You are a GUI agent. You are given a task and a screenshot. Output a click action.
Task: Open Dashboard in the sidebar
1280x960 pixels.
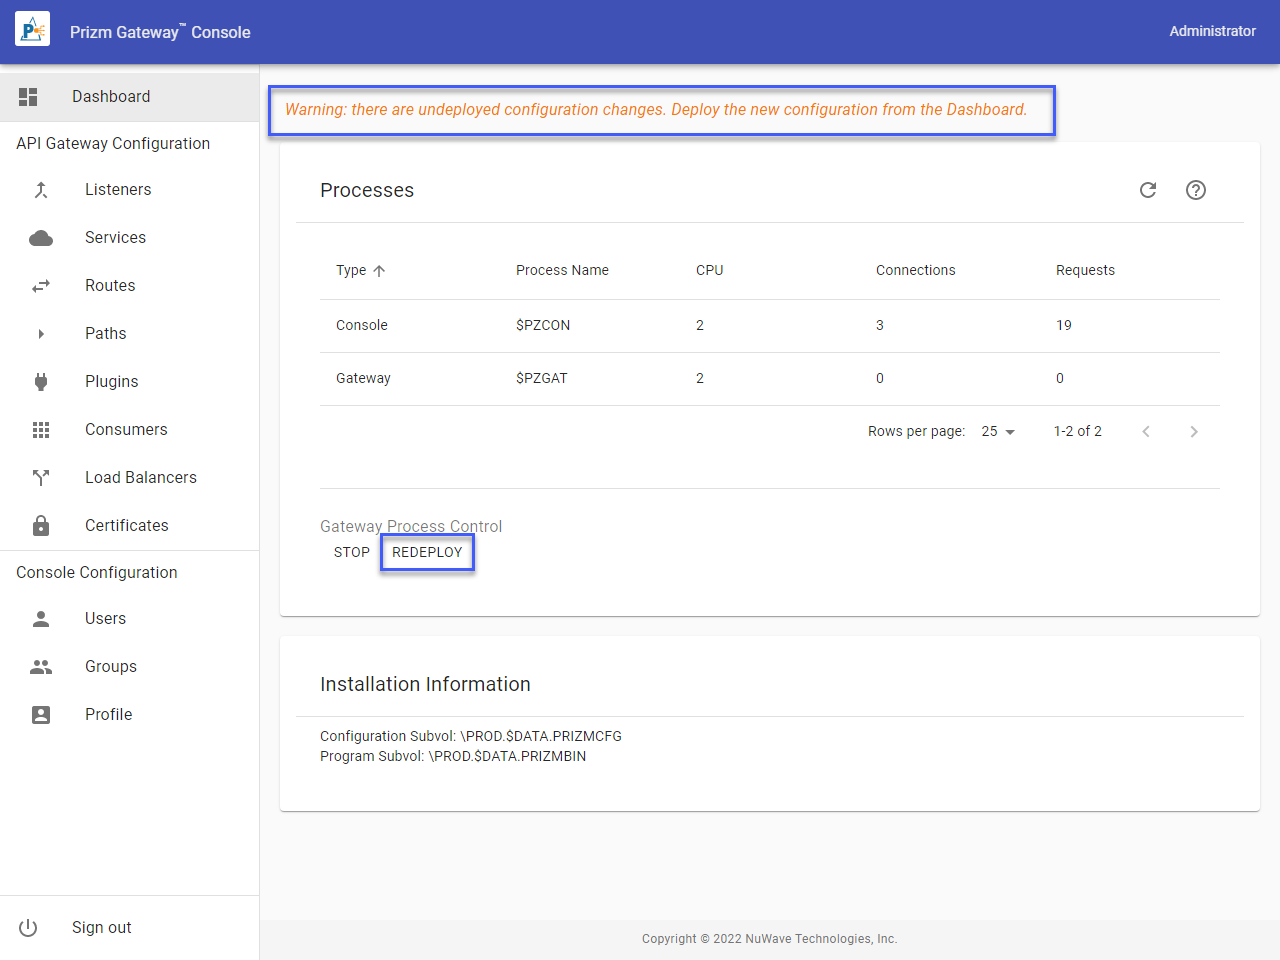point(111,97)
